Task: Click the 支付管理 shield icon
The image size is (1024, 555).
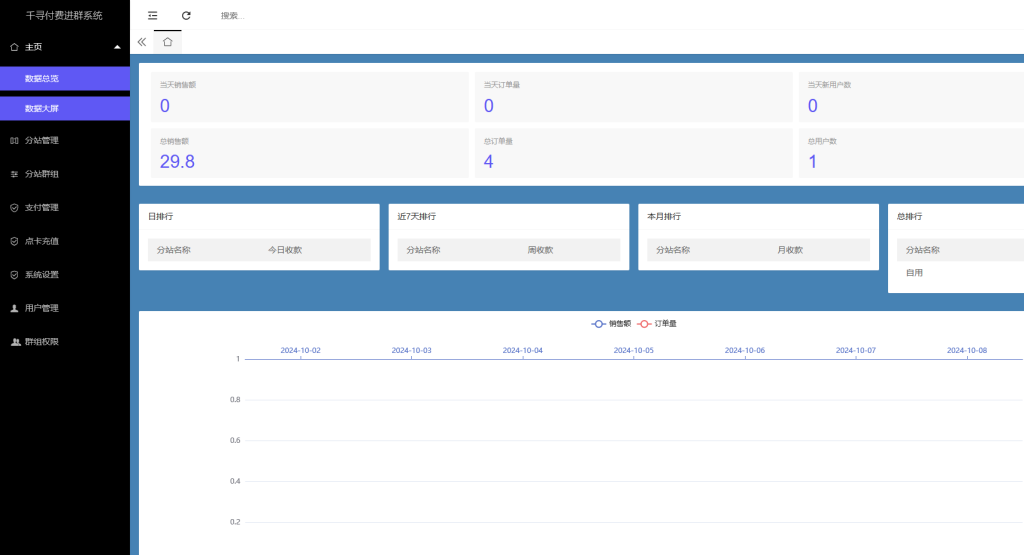Action: [14, 208]
